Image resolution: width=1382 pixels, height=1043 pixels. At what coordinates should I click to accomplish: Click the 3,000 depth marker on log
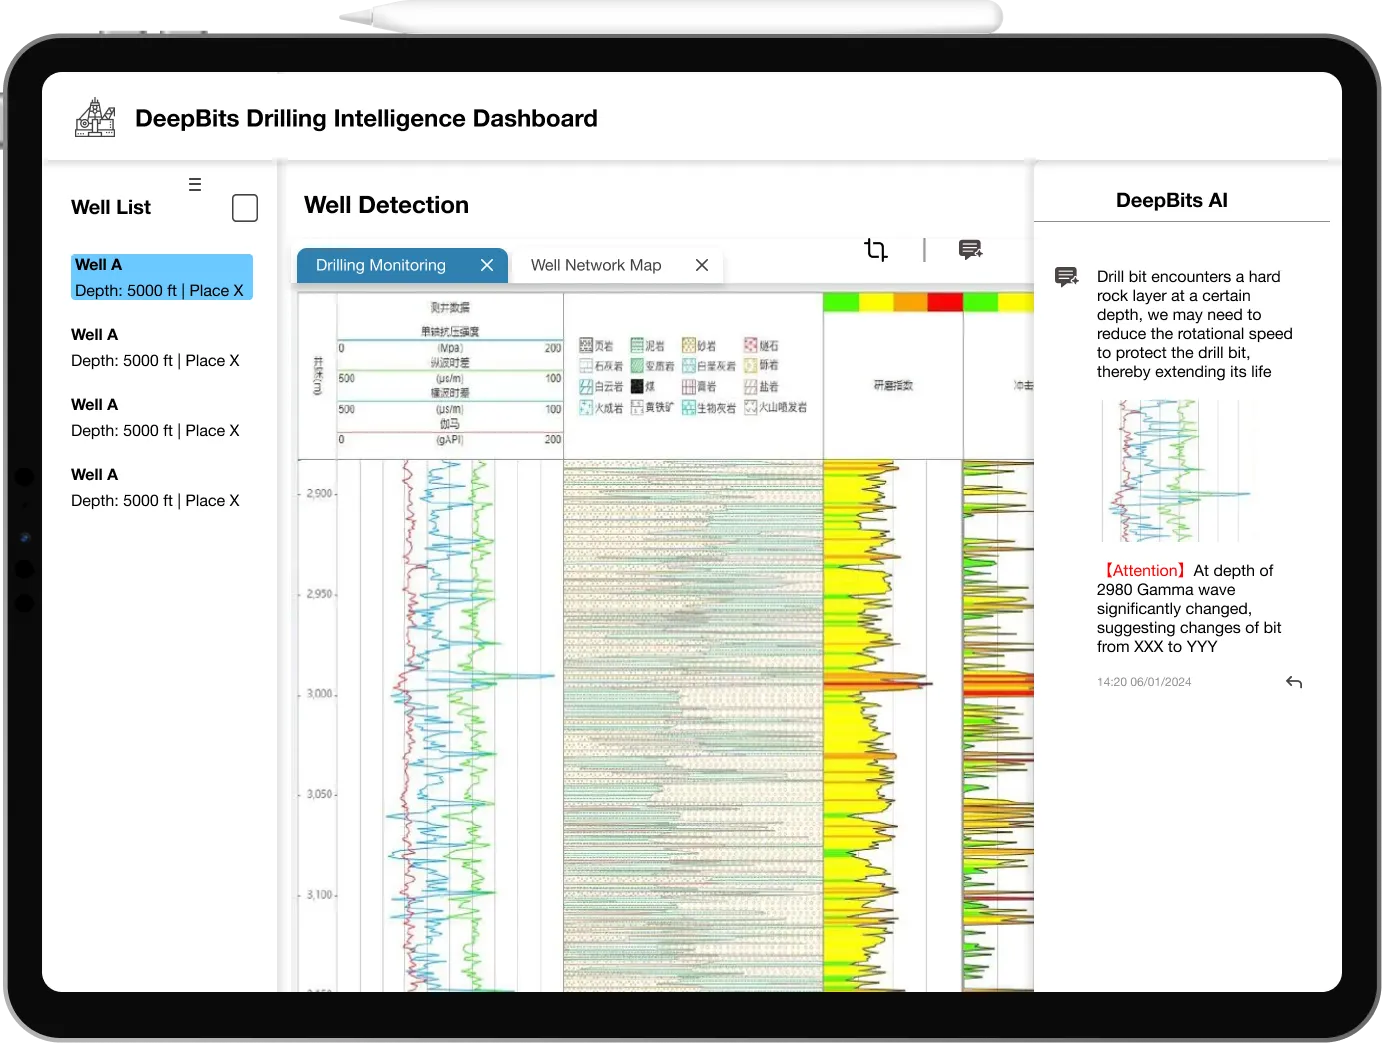click(320, 694)
